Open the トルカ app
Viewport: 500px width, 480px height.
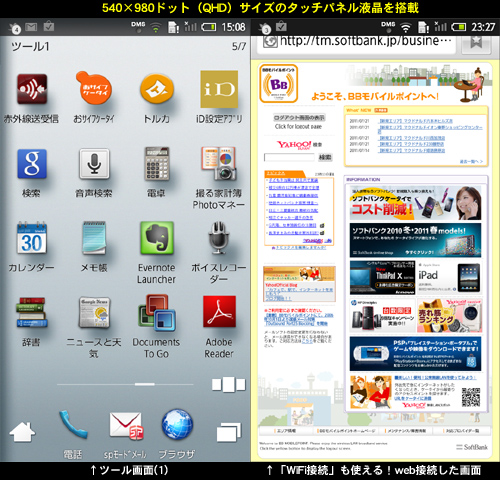click(157, 88)
